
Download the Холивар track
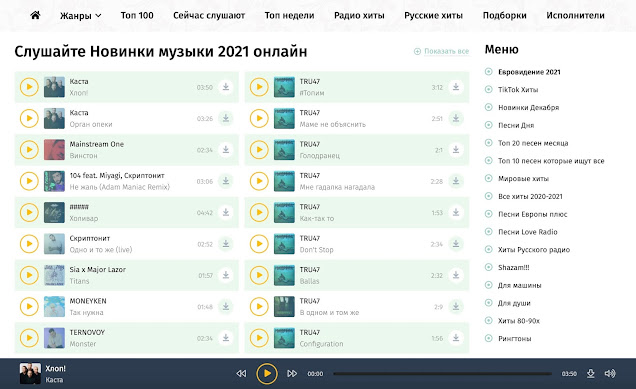pos(226,212)
